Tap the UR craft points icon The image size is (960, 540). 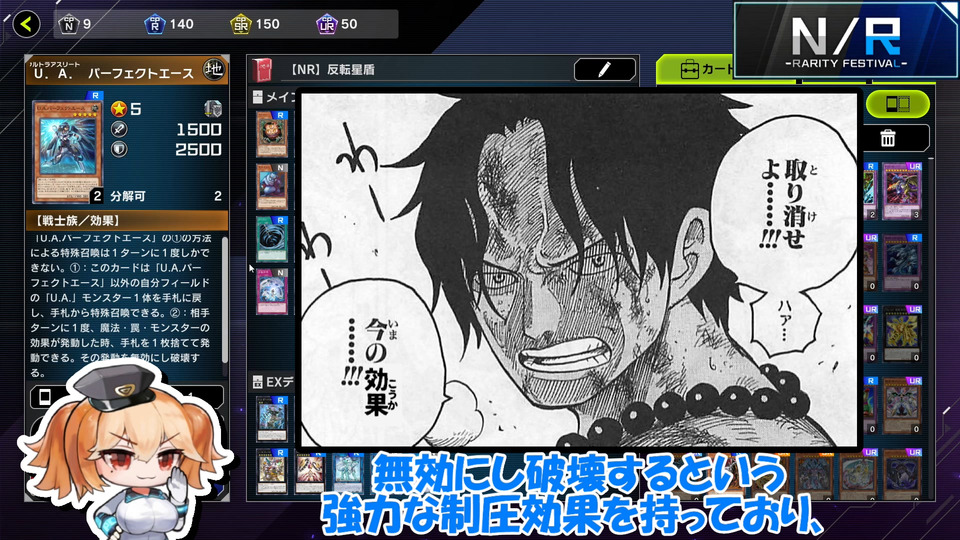coord(326,24)
